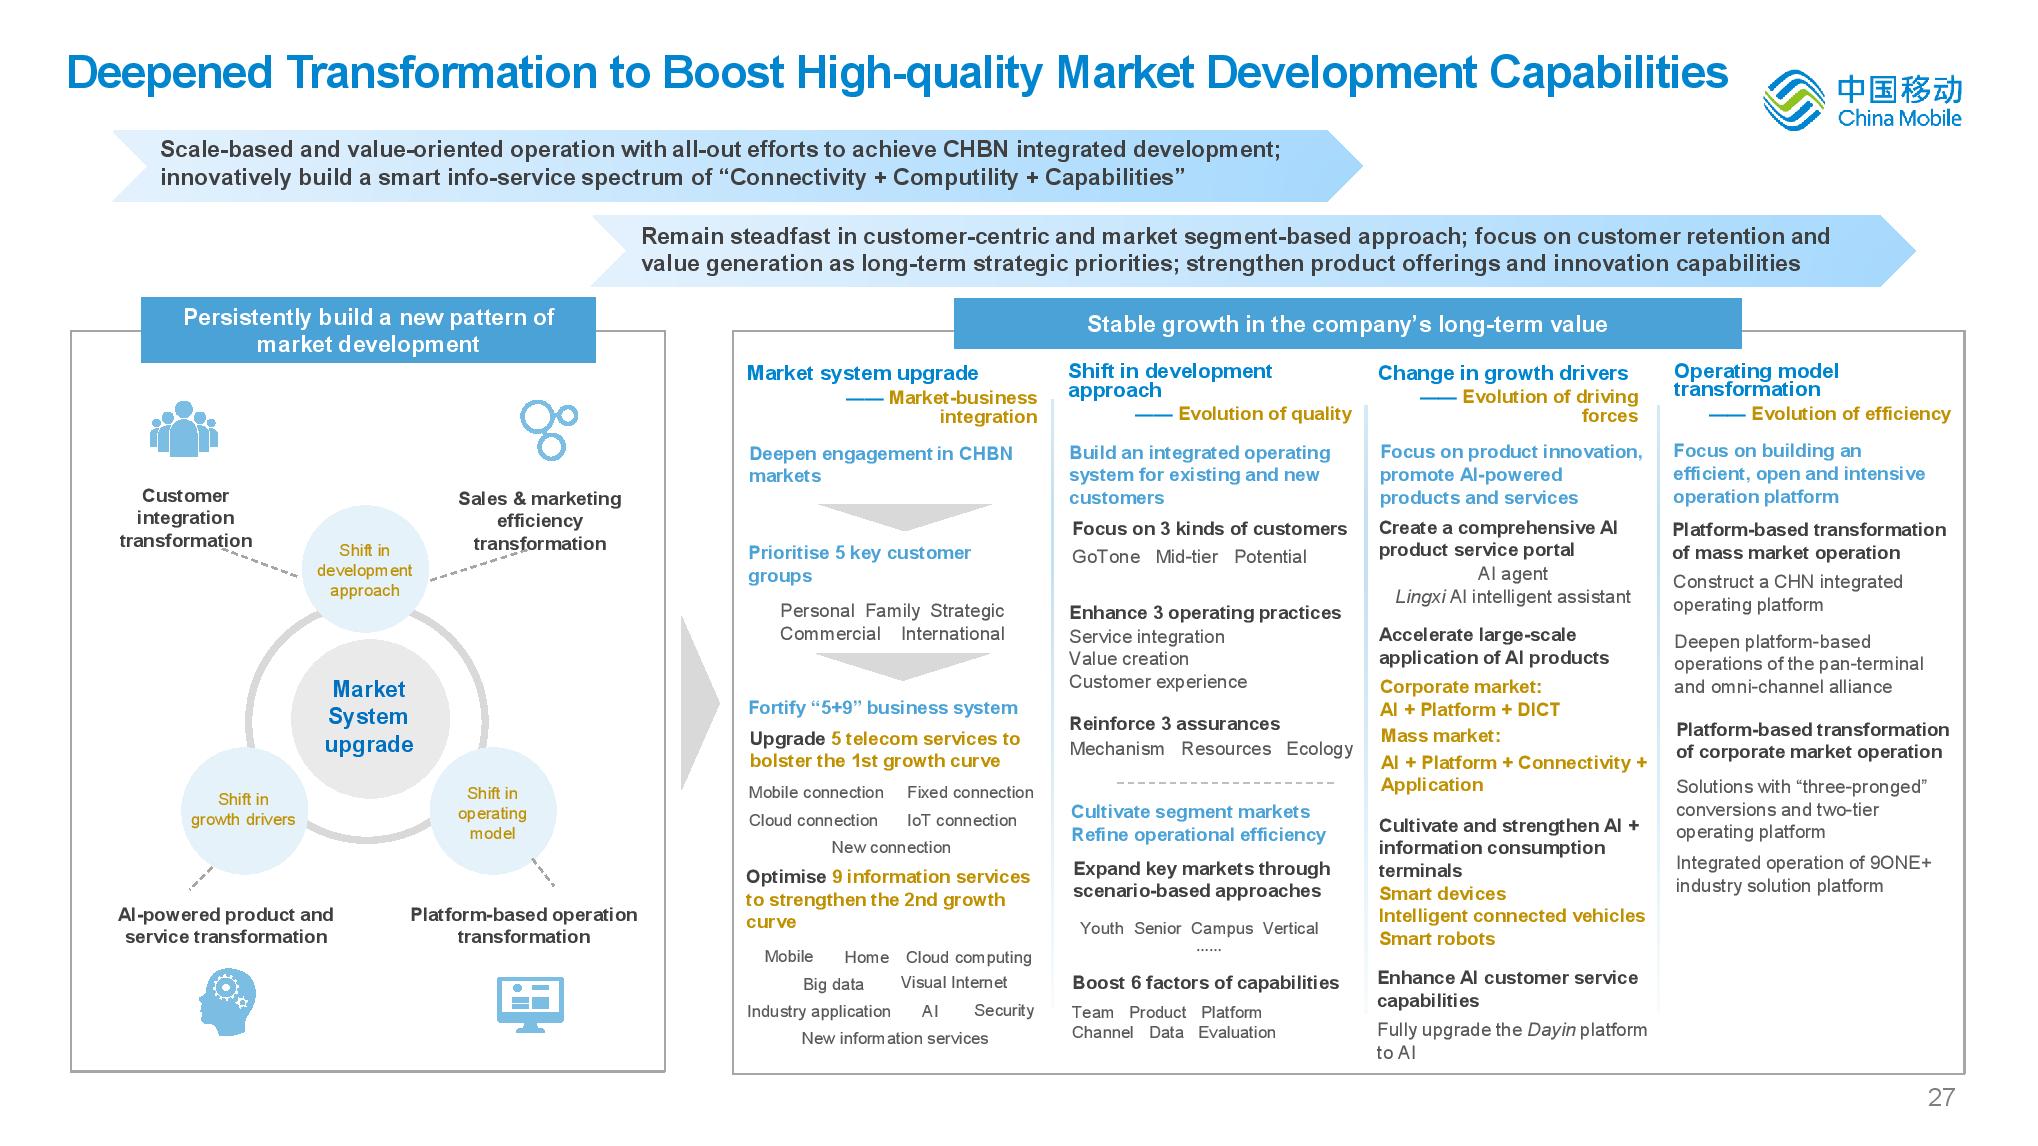
Task: Click the AI head with gears icon
Action: 226,1002
